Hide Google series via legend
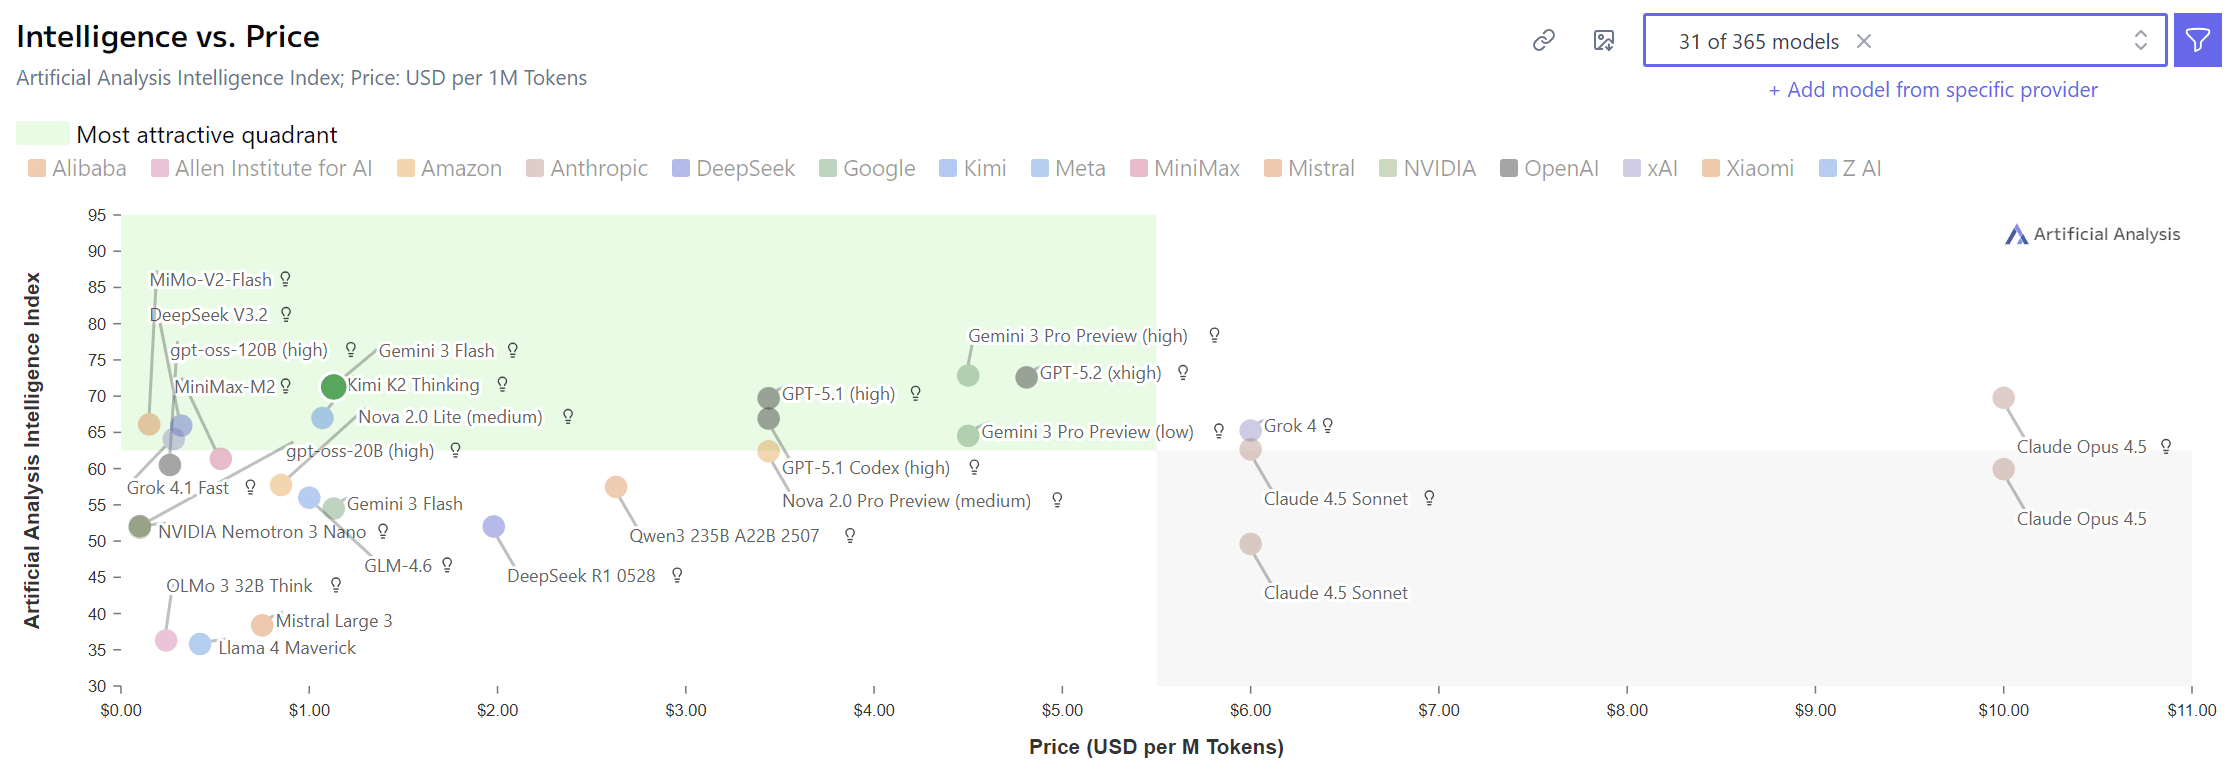The image size is (2239, 782). point(867,168)
